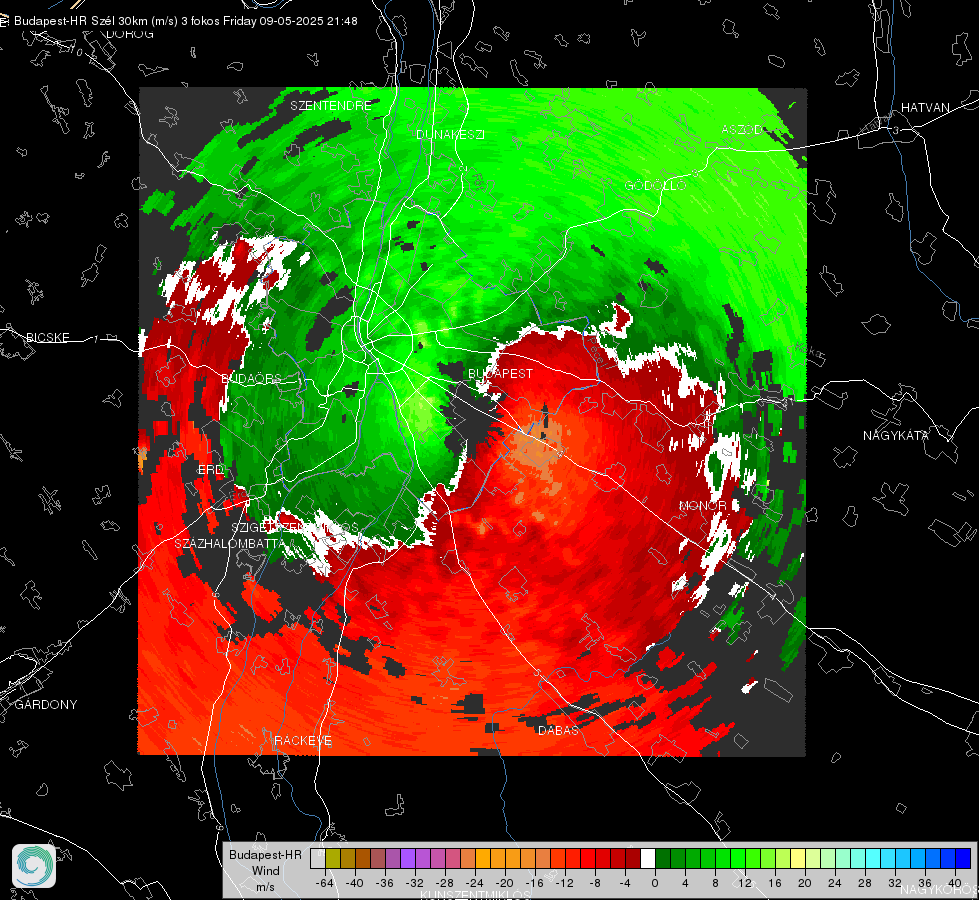979x900 pixels.
Task: Click the white zero-velocity legend swatch
Action: click(x=648, y=858)
